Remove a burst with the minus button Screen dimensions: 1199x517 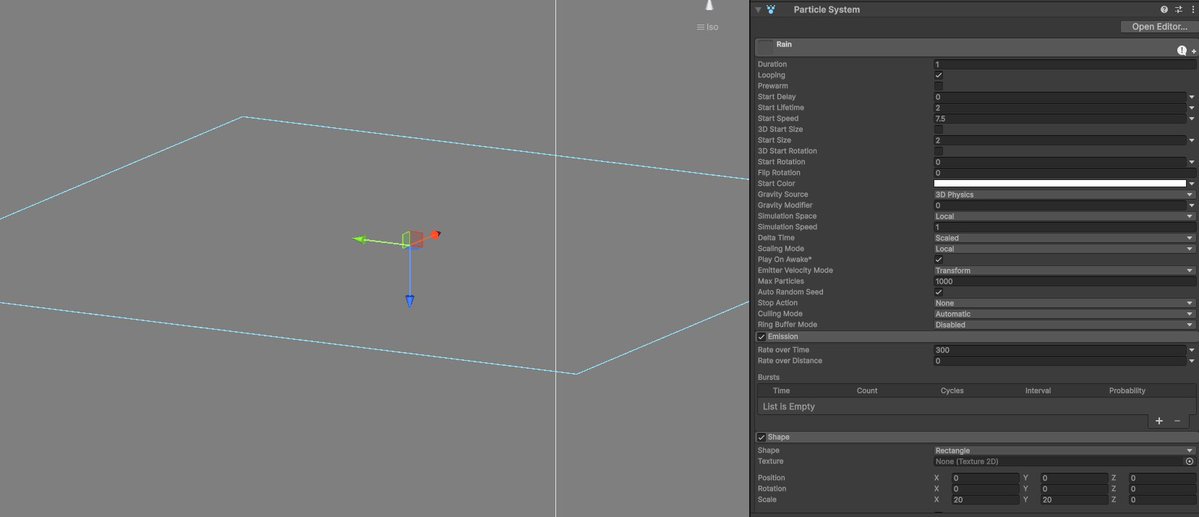point(1177,421)
